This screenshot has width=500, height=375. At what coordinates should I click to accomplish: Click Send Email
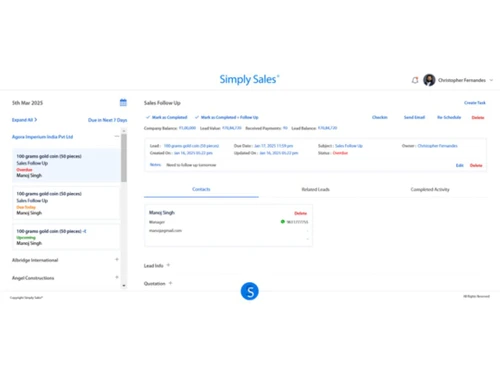(414, 117)
